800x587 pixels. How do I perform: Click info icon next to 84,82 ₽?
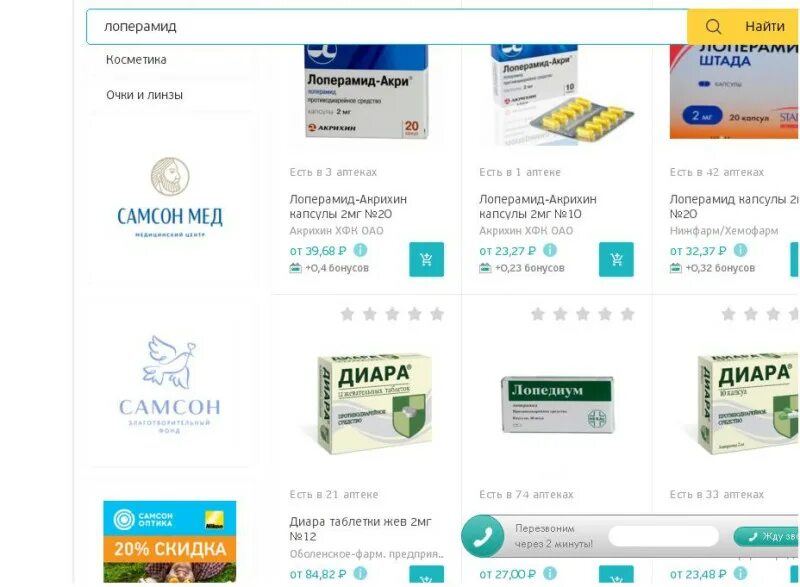[360, 573]
